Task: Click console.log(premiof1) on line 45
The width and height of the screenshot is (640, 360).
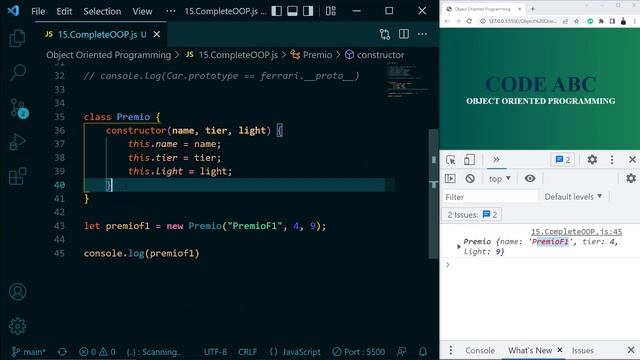Action: [141, 253]
